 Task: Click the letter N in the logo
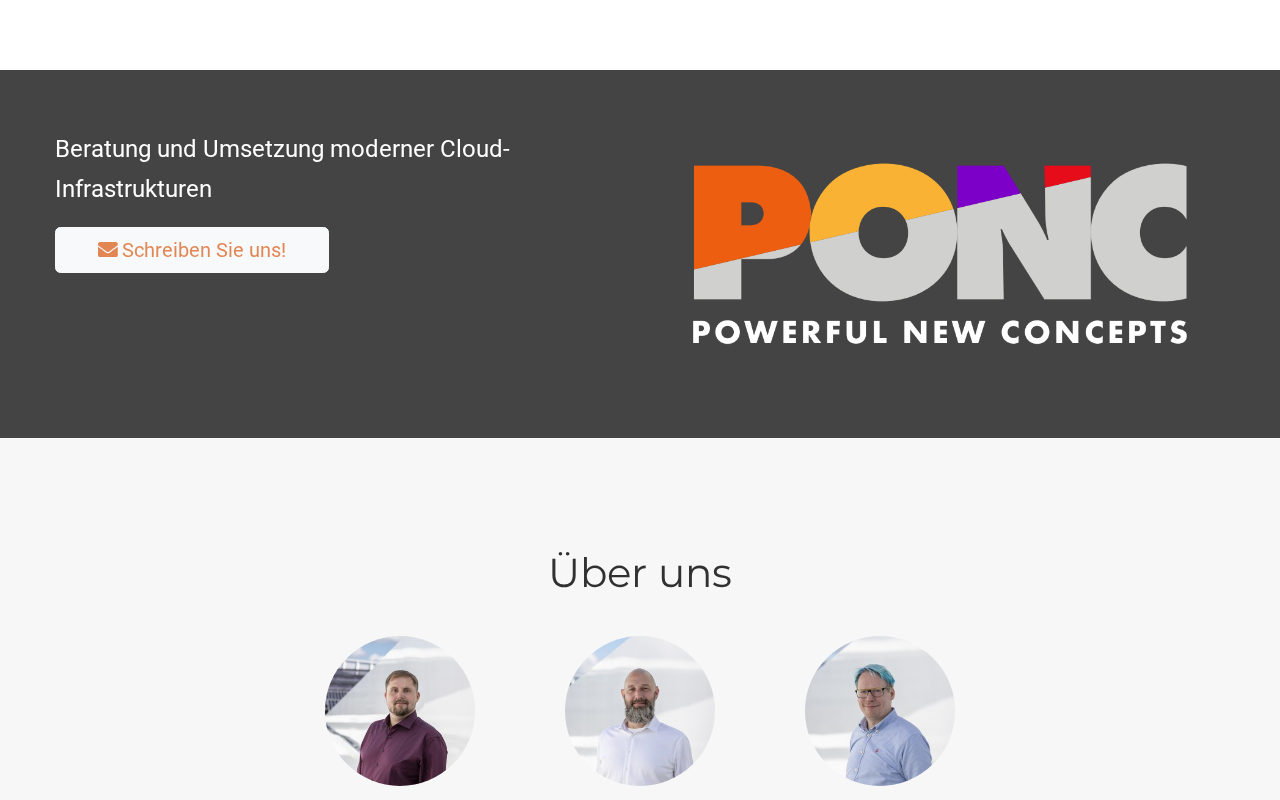pos(1024,232)
